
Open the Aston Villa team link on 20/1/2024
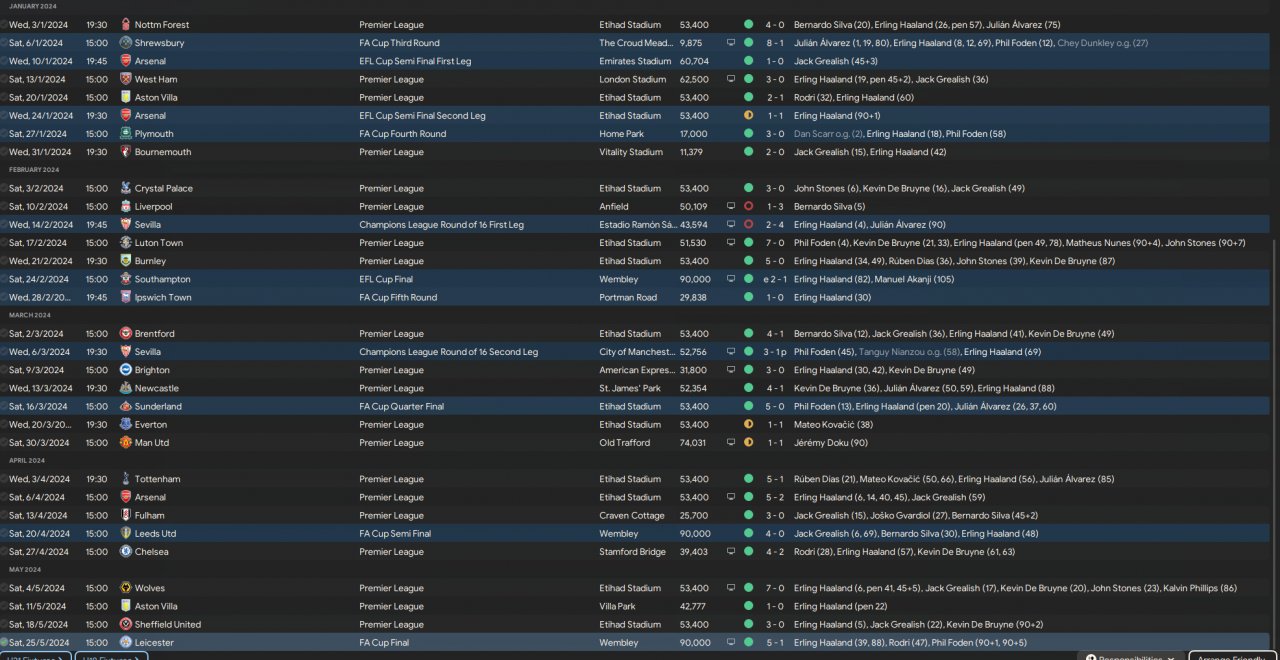pos(156,97)
